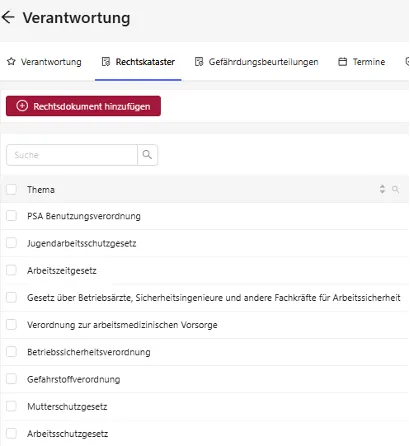Click the document icon beside Gefährdungsbeurteilungen

click(199, 62)
